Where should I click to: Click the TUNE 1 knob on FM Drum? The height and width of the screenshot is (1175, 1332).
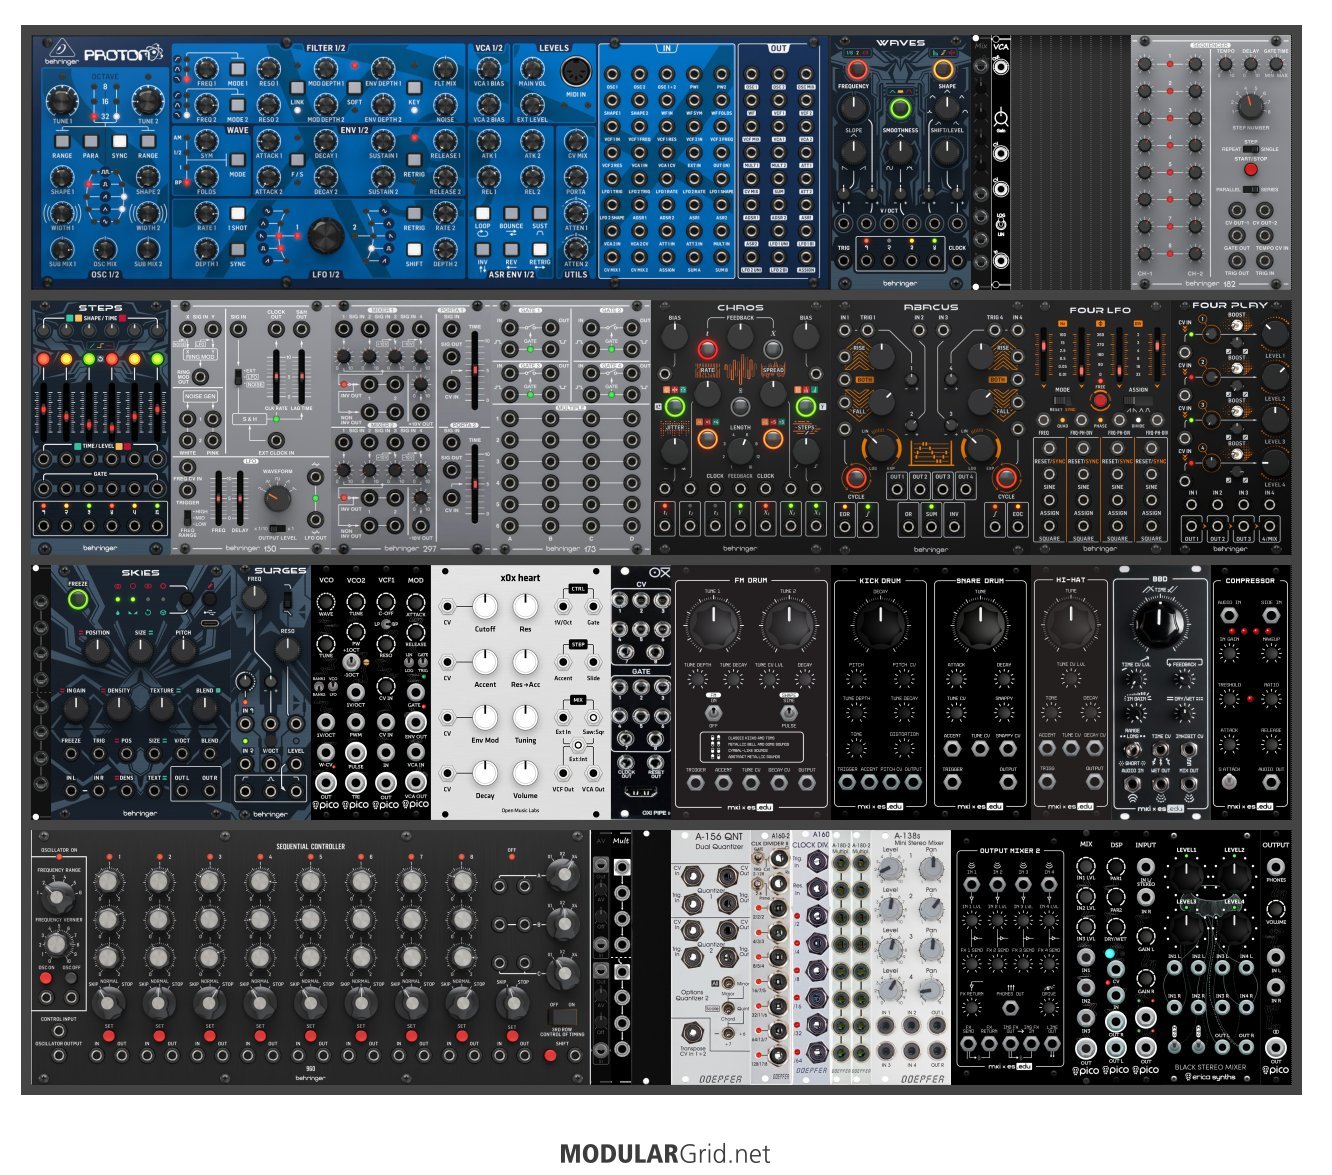(713, 624)
